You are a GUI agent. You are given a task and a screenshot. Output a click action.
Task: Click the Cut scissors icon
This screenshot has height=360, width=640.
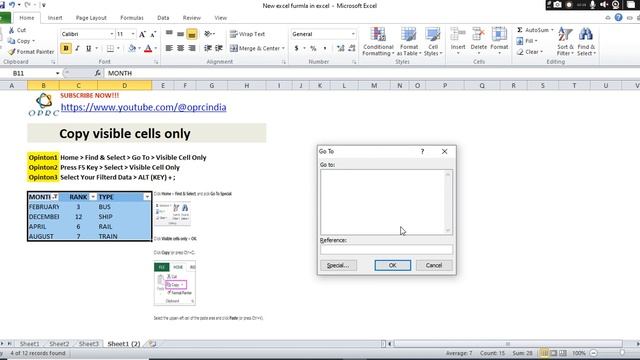(11, 30)
